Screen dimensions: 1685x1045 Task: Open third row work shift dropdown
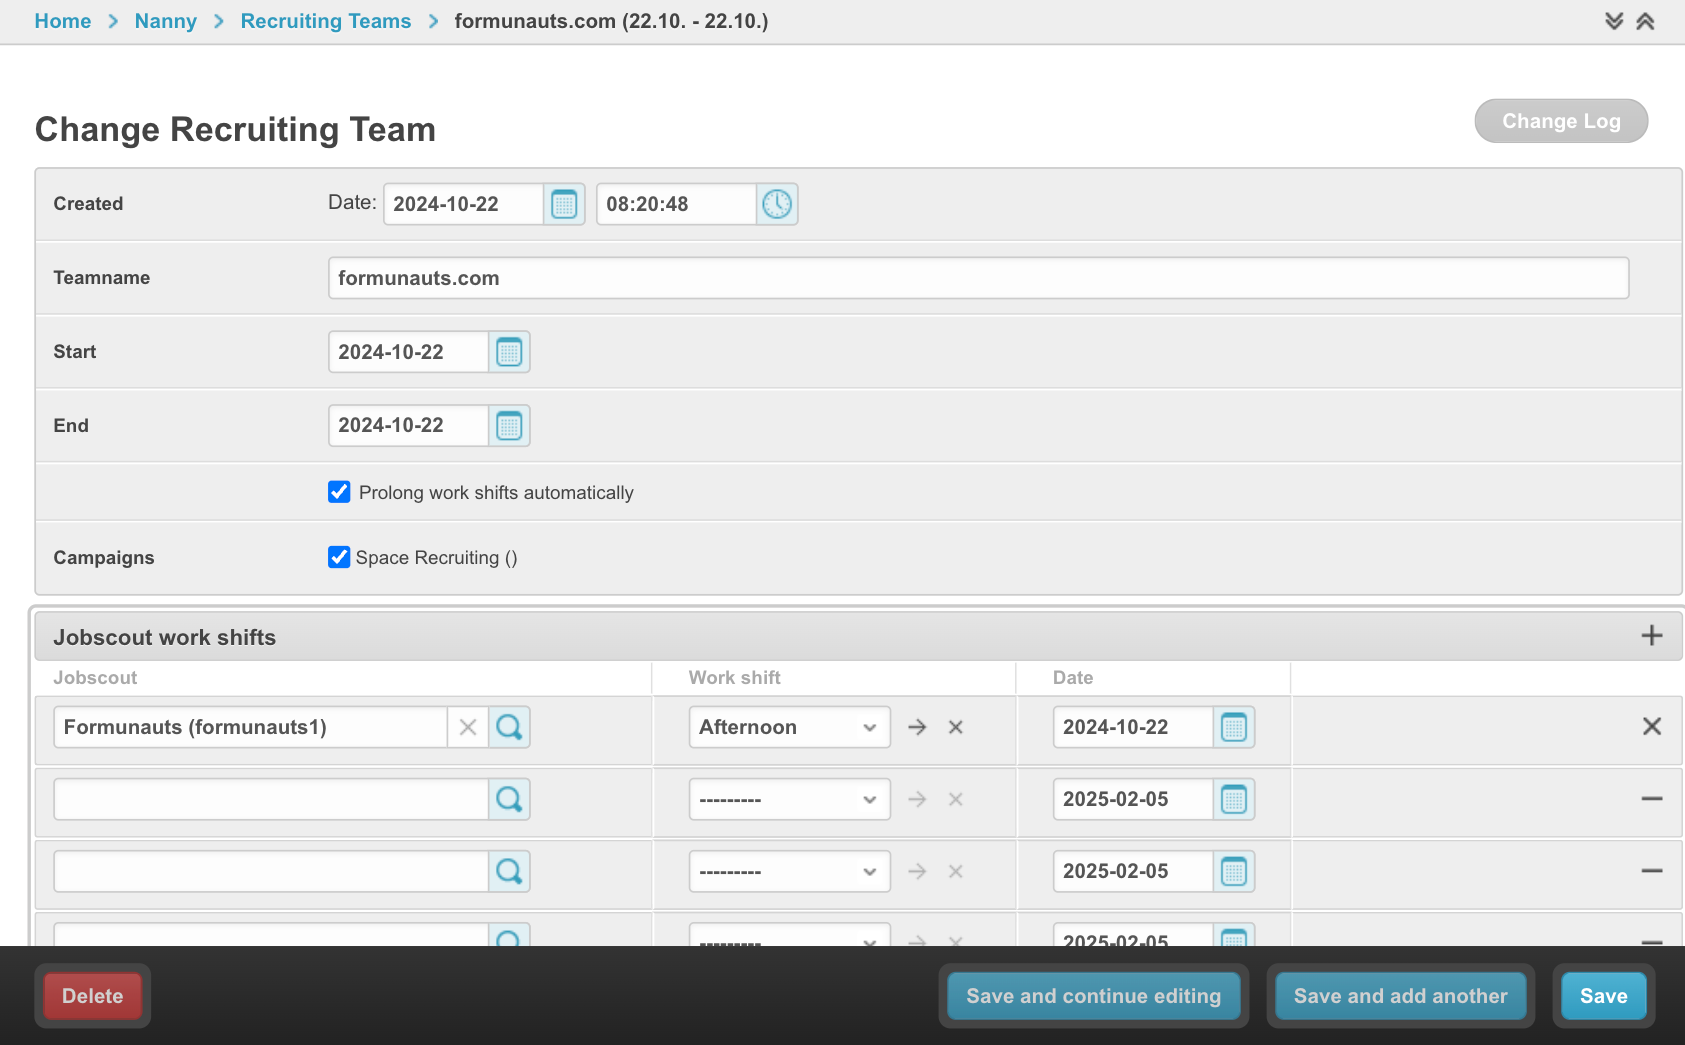(x=789, y=871)
